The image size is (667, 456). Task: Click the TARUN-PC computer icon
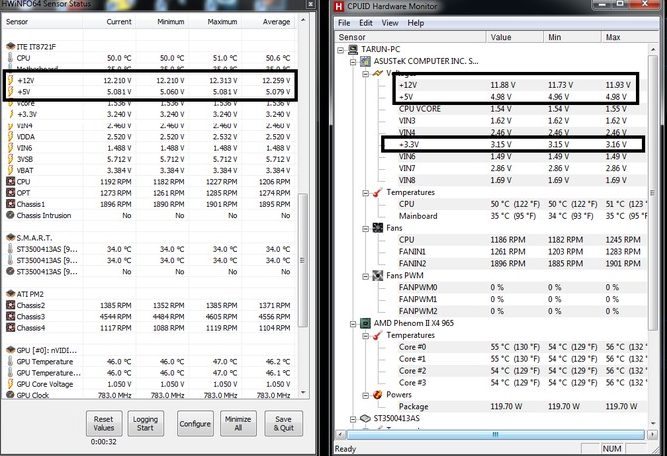(353, 49)
